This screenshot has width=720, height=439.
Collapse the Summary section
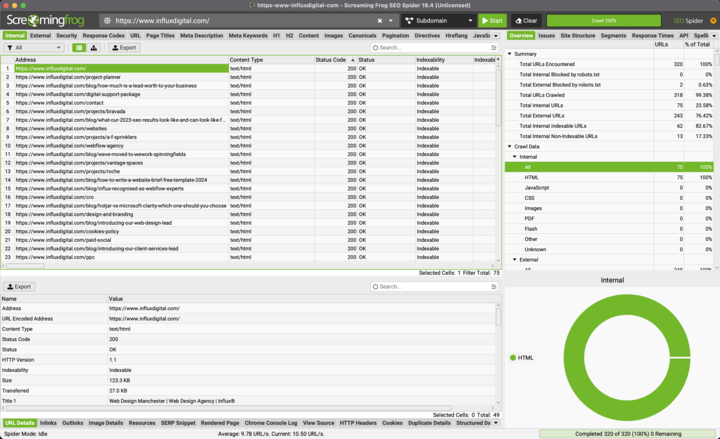[x=509, y=54]
